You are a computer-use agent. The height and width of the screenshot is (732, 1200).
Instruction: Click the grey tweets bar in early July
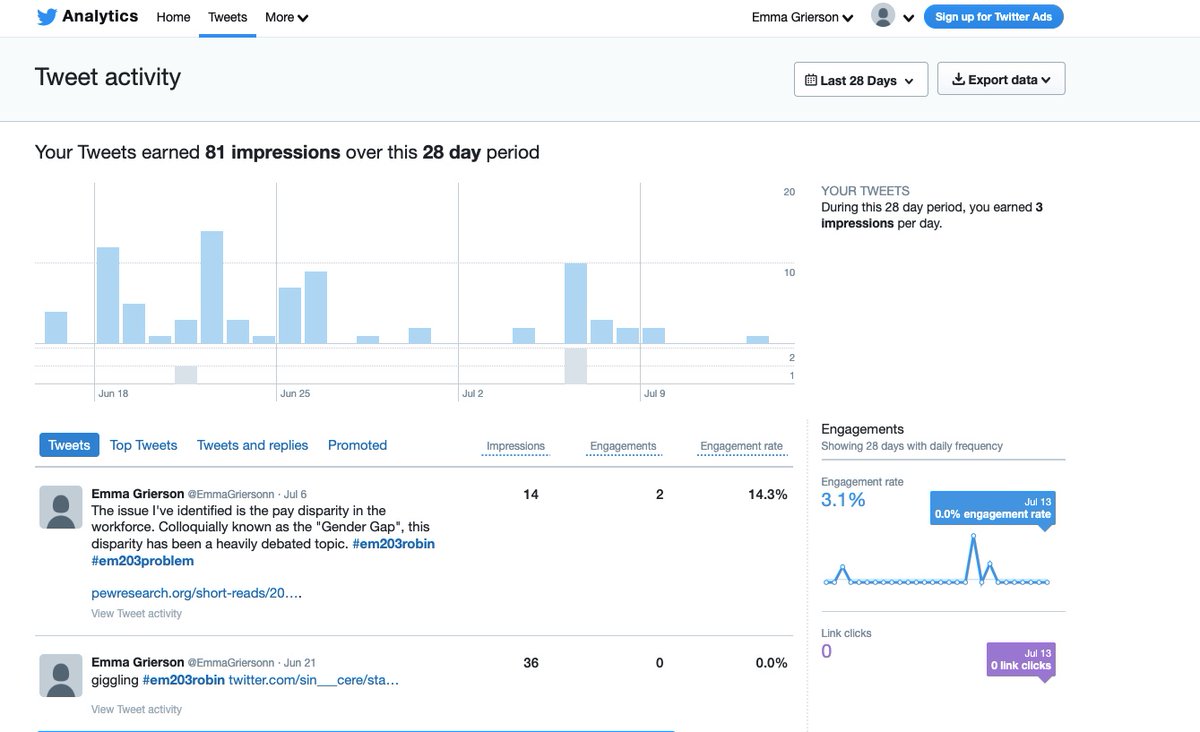575,366
